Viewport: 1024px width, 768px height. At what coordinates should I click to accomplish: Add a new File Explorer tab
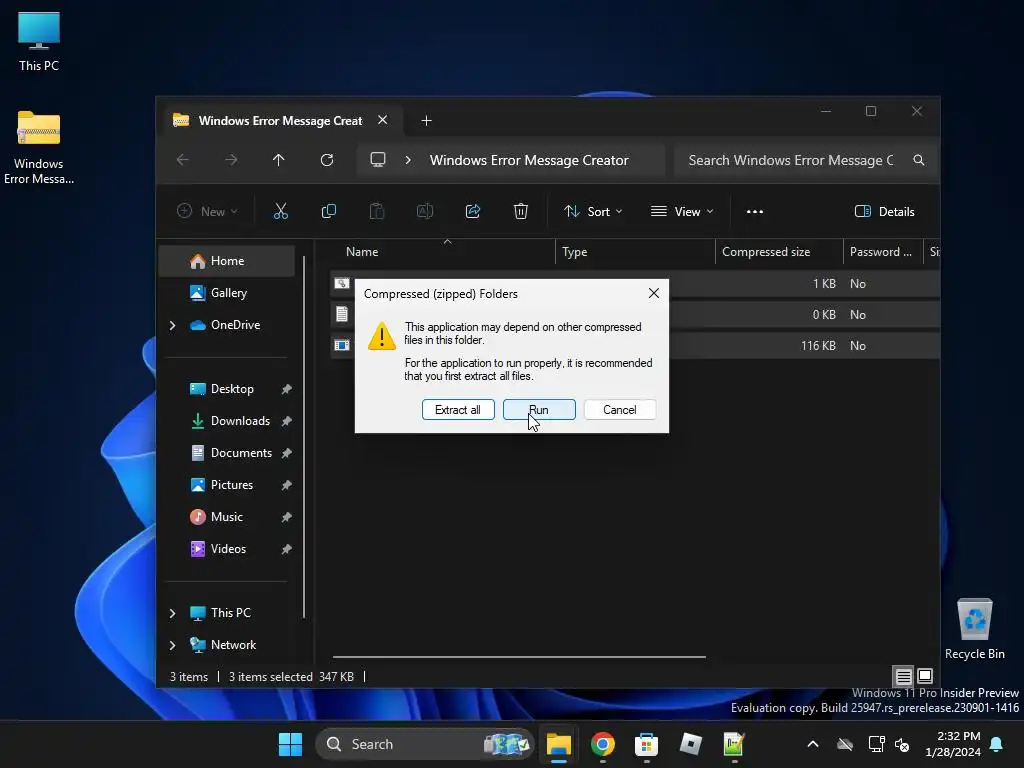pyautogui.click(x=426, y=120)
